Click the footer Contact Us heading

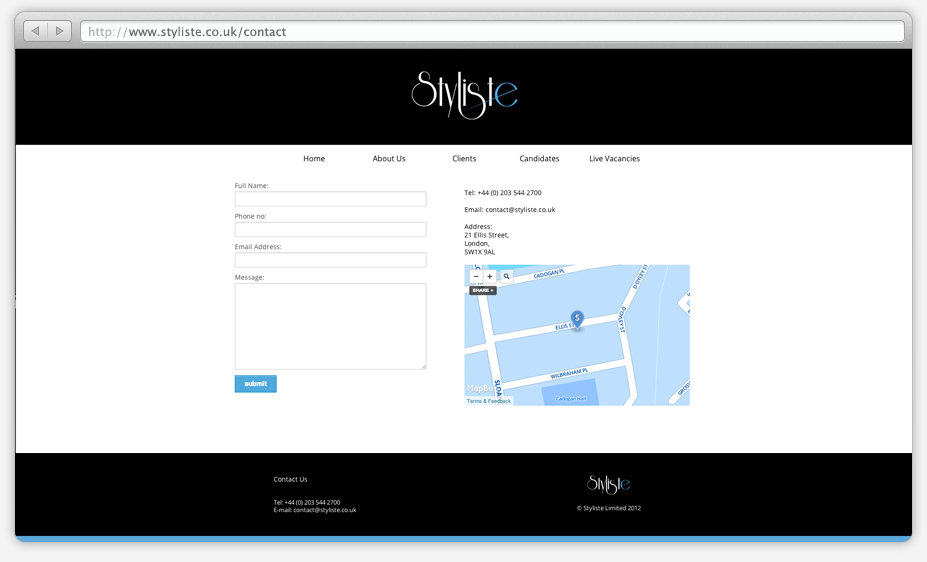[290, 479]
